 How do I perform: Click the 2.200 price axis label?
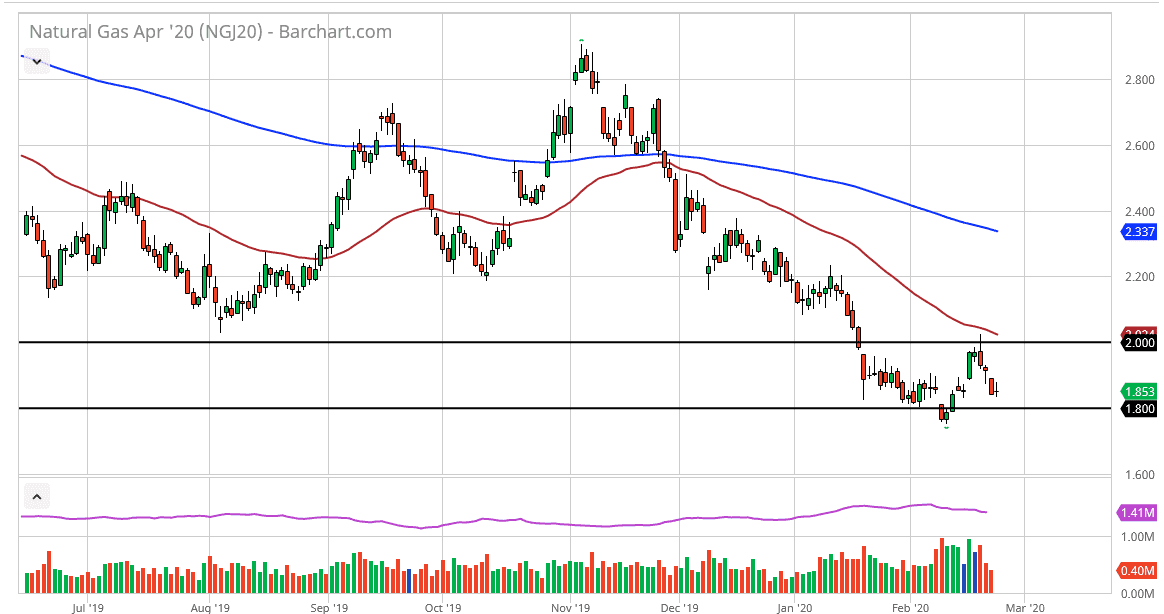pyautogui.click(x=1140, y=277)
